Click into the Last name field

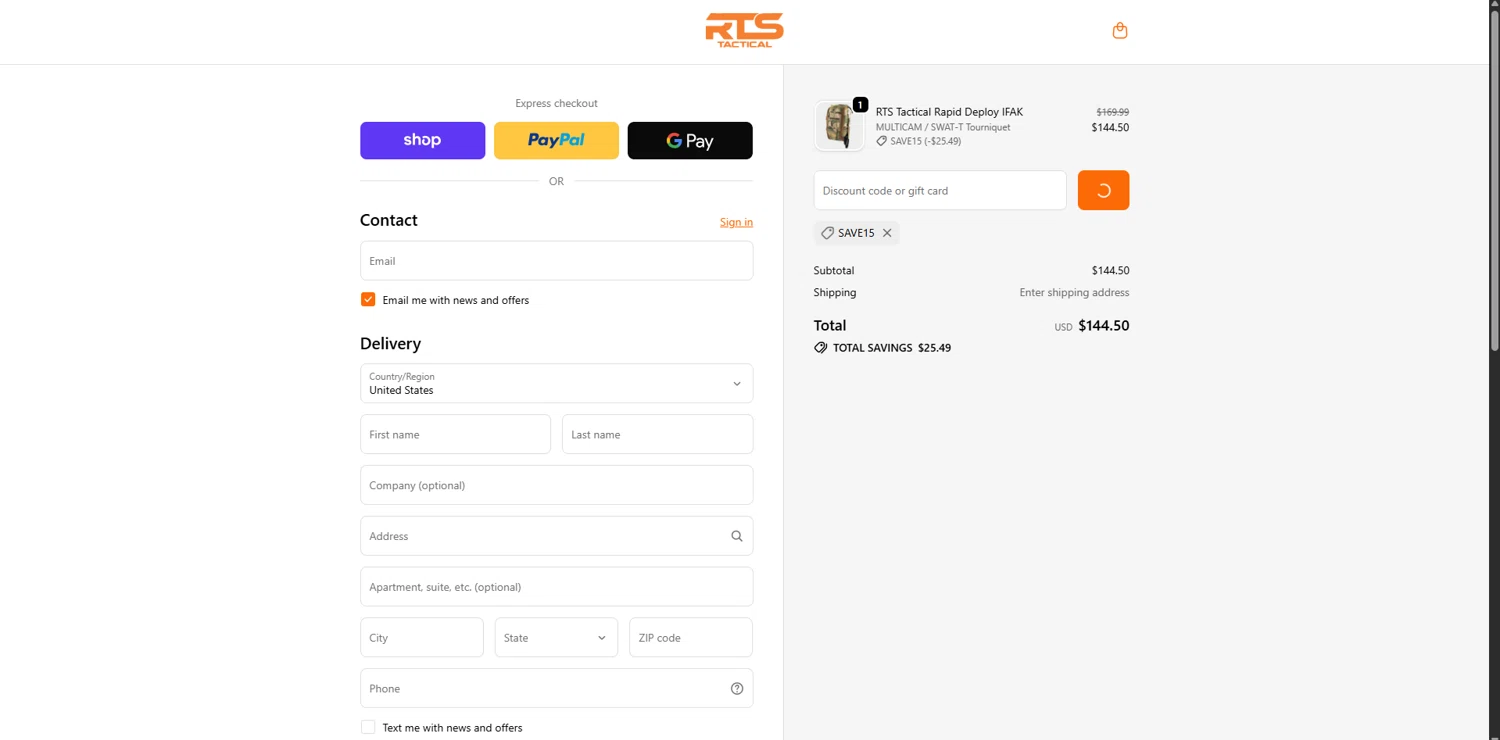[x=657, y=434]
